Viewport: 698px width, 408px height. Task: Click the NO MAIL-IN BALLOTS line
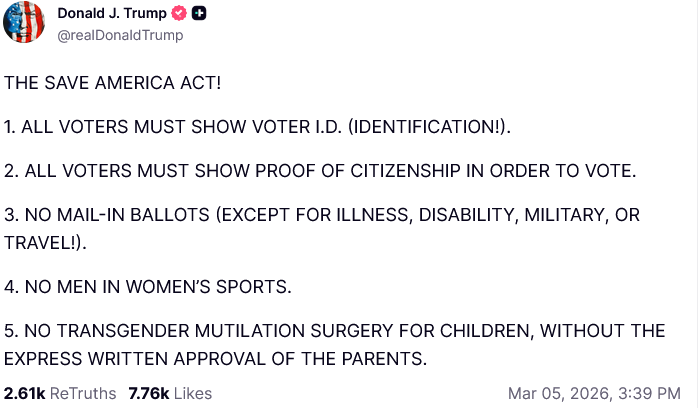(x=322, y=215)
